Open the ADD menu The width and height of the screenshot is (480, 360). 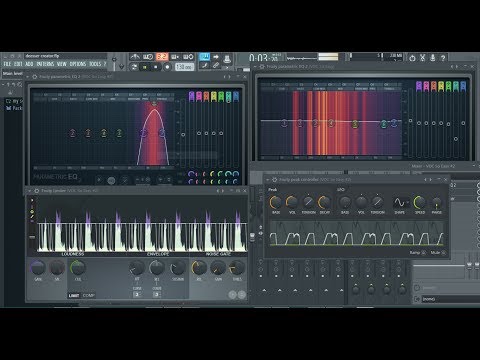click(x=29, y=64)
